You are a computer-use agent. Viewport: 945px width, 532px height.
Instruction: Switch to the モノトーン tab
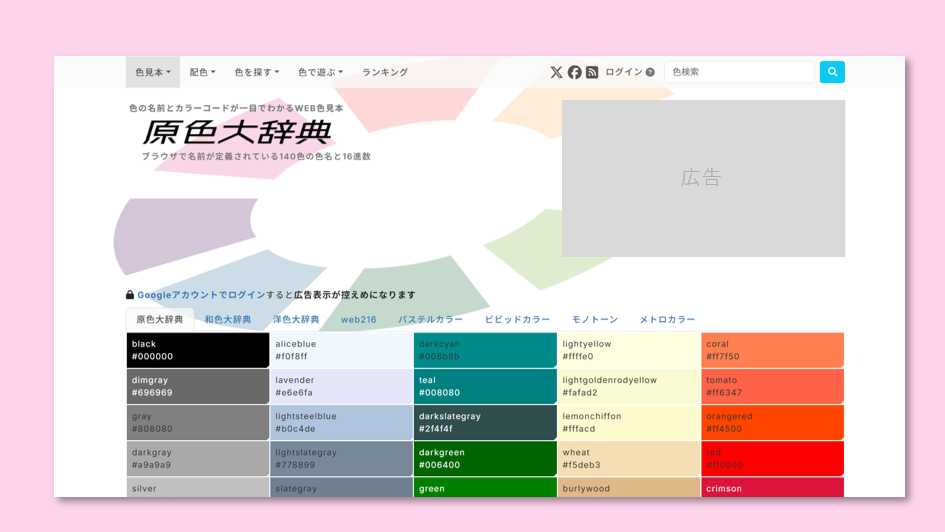point(595,319)
